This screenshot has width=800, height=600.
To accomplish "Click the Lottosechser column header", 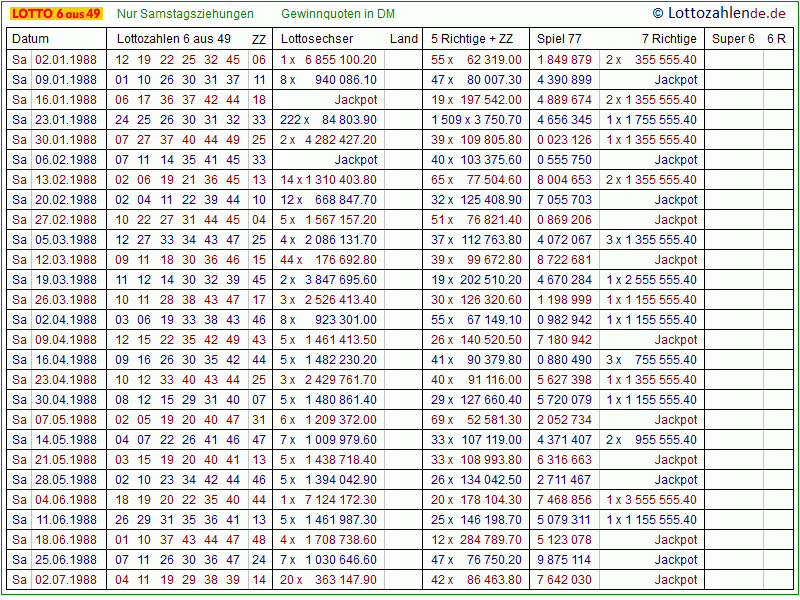I will 317,39.
